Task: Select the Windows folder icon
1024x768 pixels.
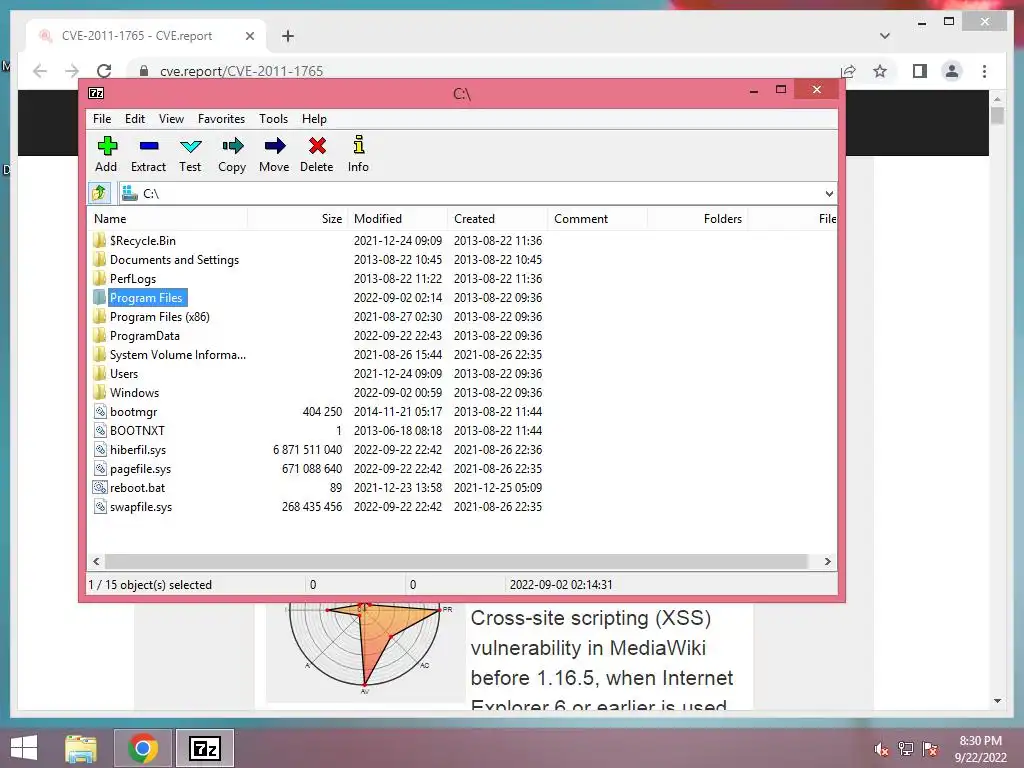Action: (99, 392)
